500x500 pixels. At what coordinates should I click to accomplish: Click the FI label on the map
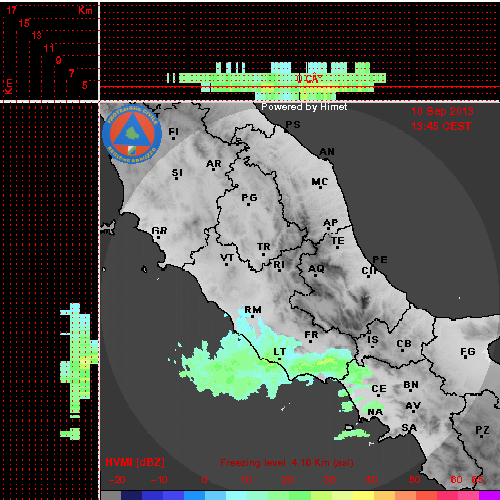pos(173,132)
